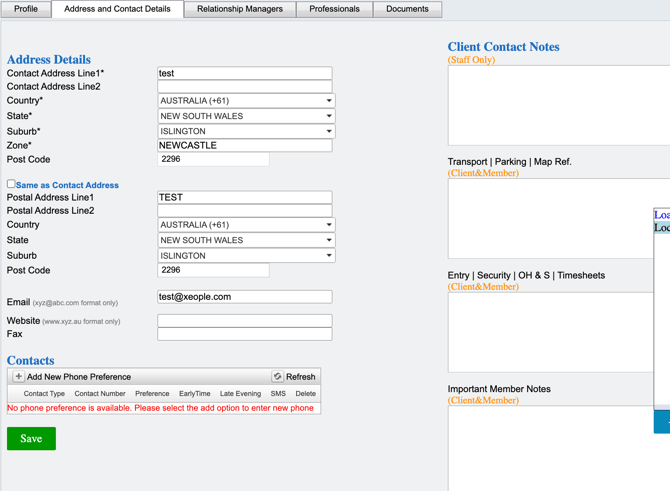Click the postal Post Code field under Suburb
Screen dimensions: 670x491
[x=214, y=270]
